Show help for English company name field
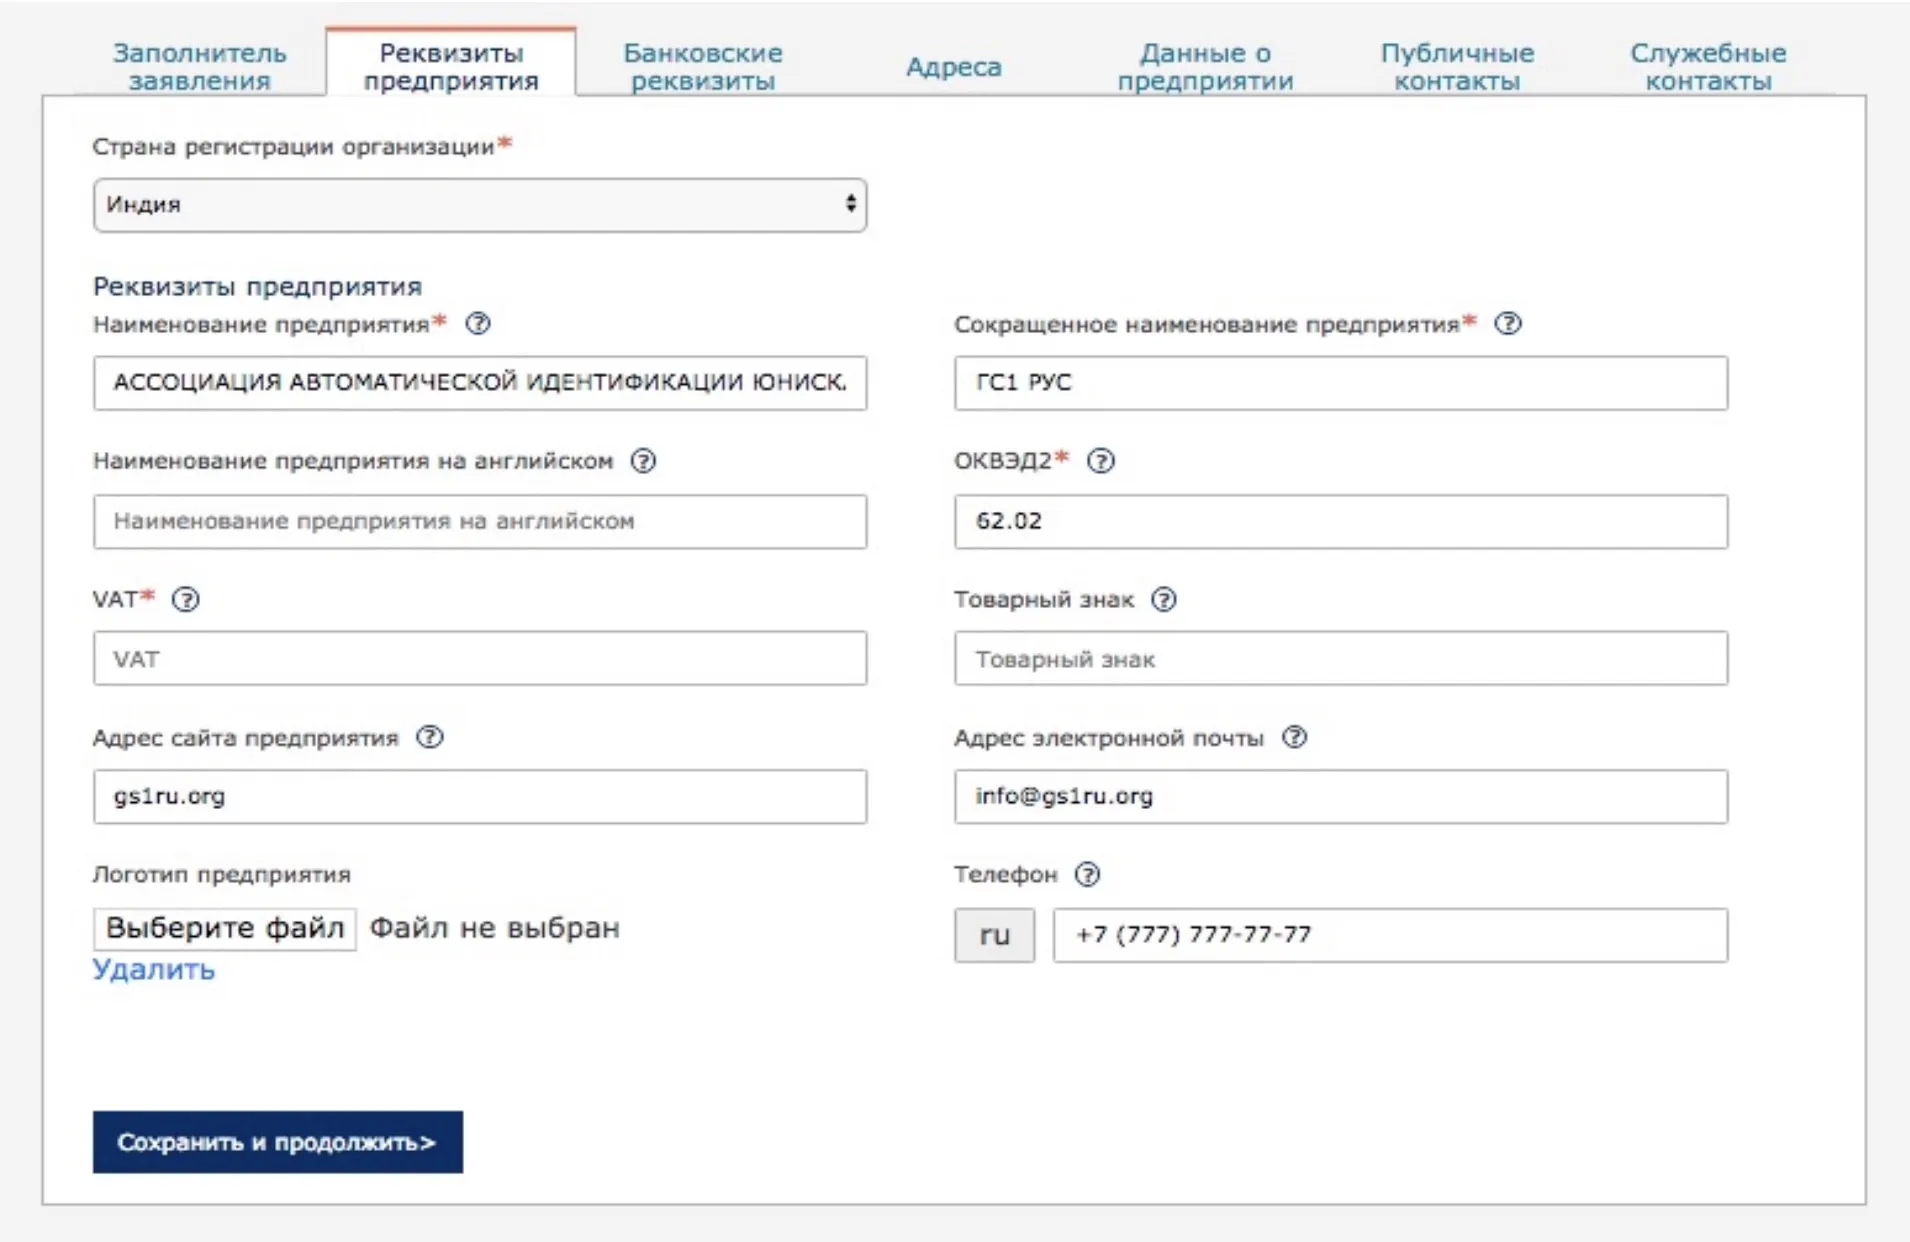 643,461
